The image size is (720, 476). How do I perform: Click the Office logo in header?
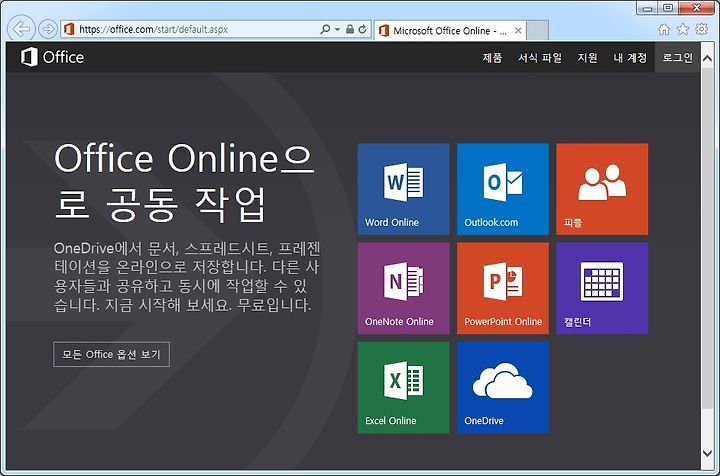tap(52, 57)
